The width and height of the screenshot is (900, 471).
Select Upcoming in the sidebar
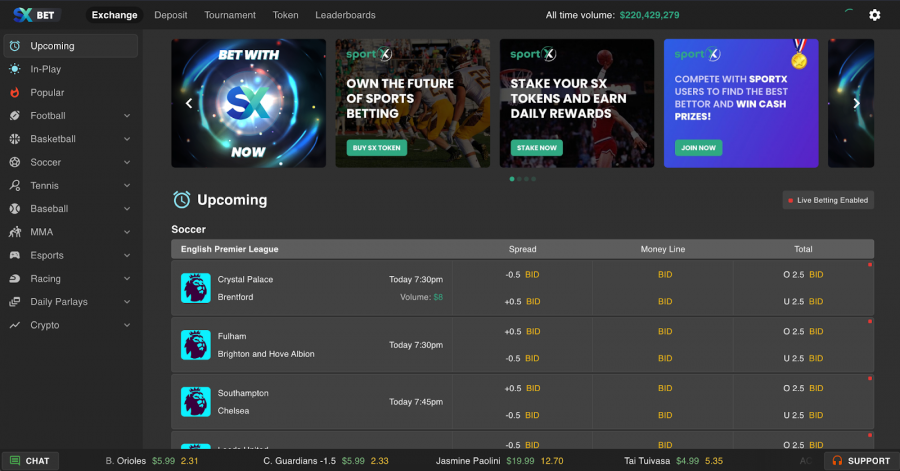[x=71, y=46]
